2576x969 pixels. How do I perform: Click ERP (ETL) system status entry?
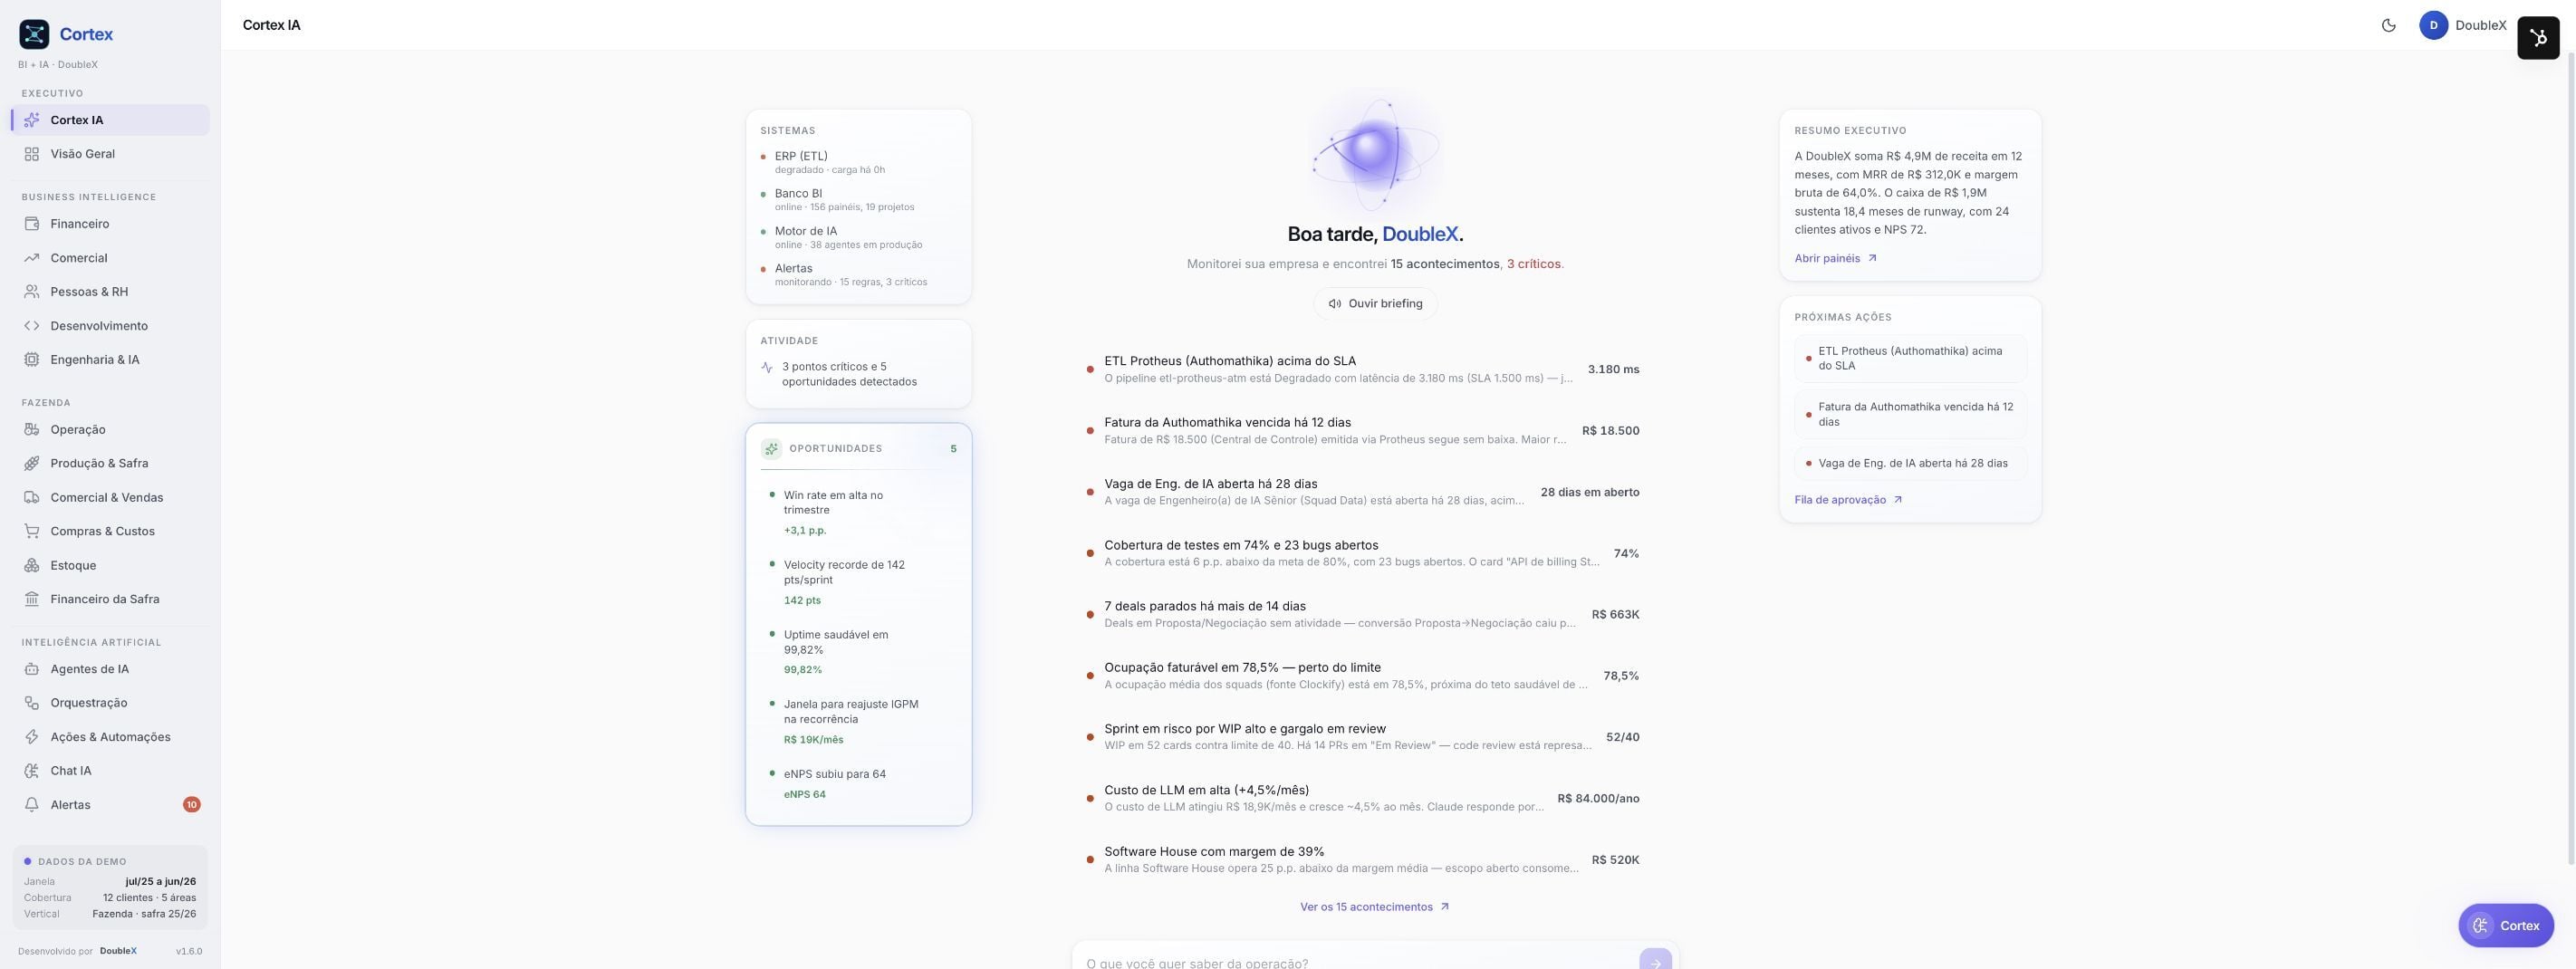tap(858, 163)
